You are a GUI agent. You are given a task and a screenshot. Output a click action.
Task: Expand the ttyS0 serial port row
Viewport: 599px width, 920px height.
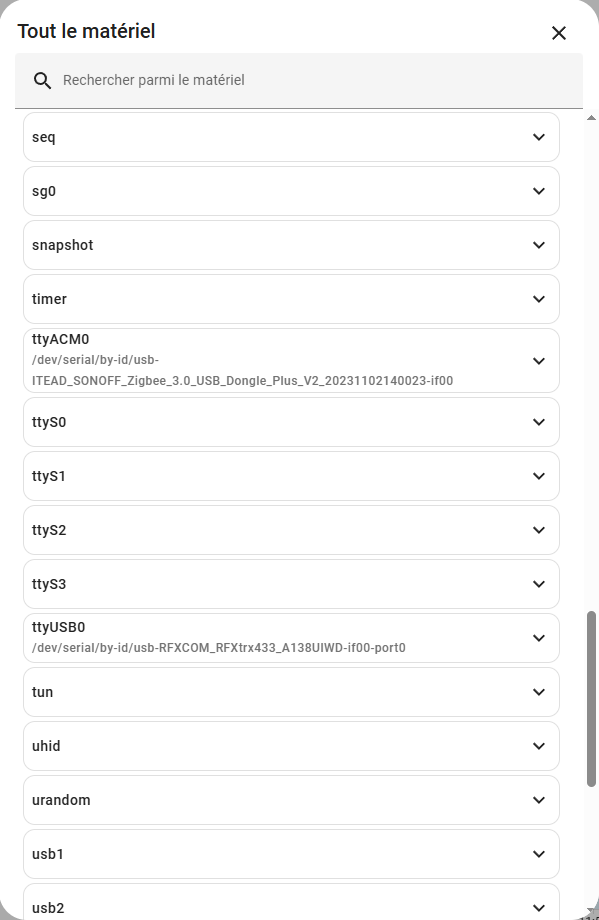click(x=291, y=422)
